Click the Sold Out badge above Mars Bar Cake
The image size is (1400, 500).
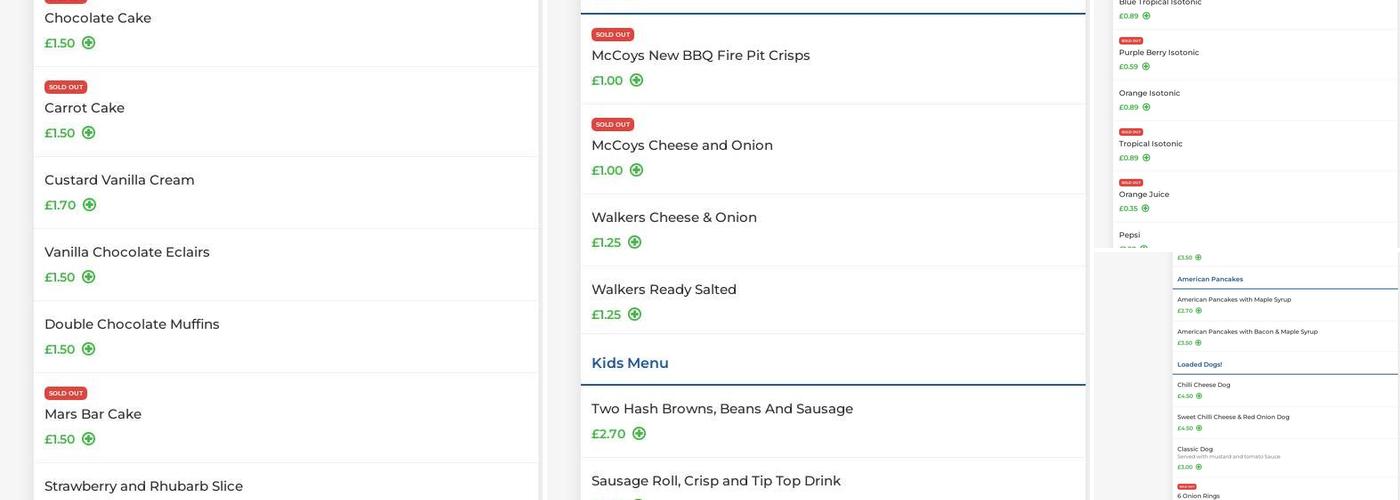pos(66,393)
